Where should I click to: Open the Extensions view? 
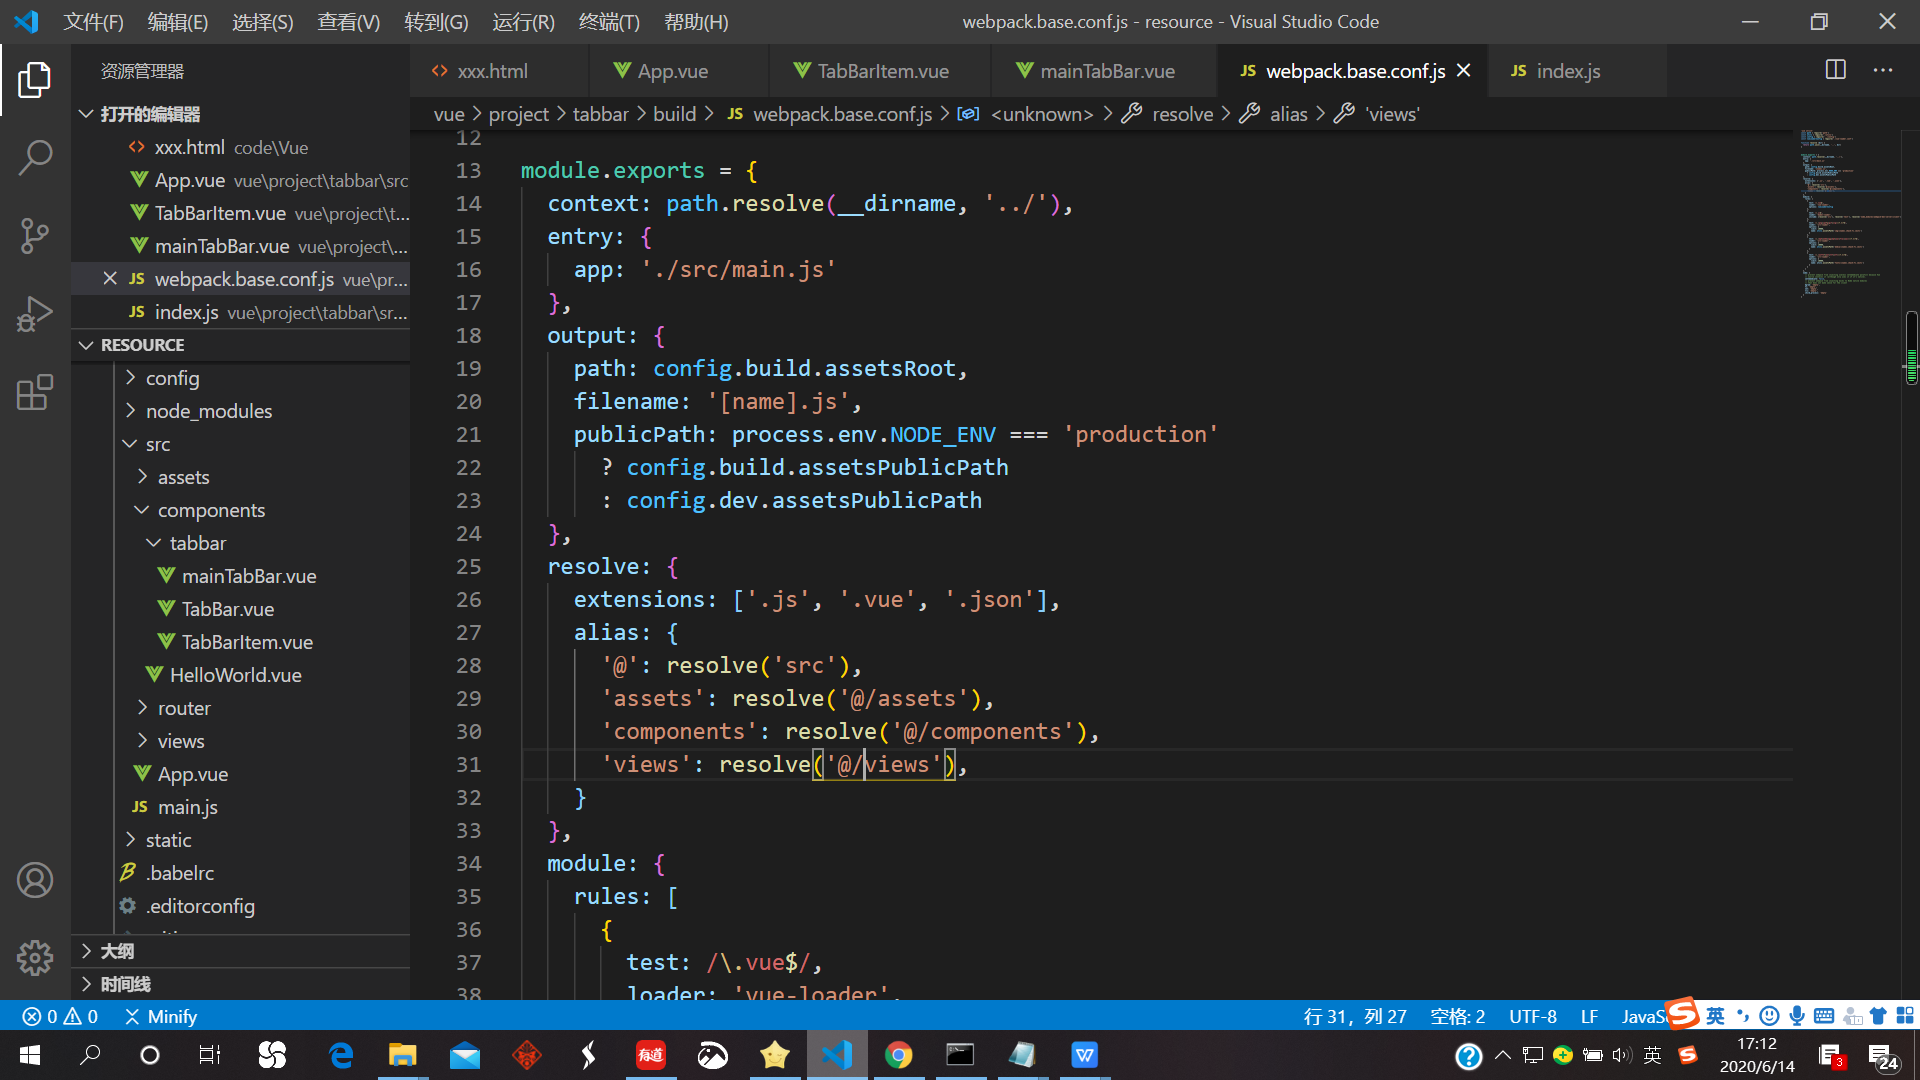pyautogui.click(x=35, y=392)
